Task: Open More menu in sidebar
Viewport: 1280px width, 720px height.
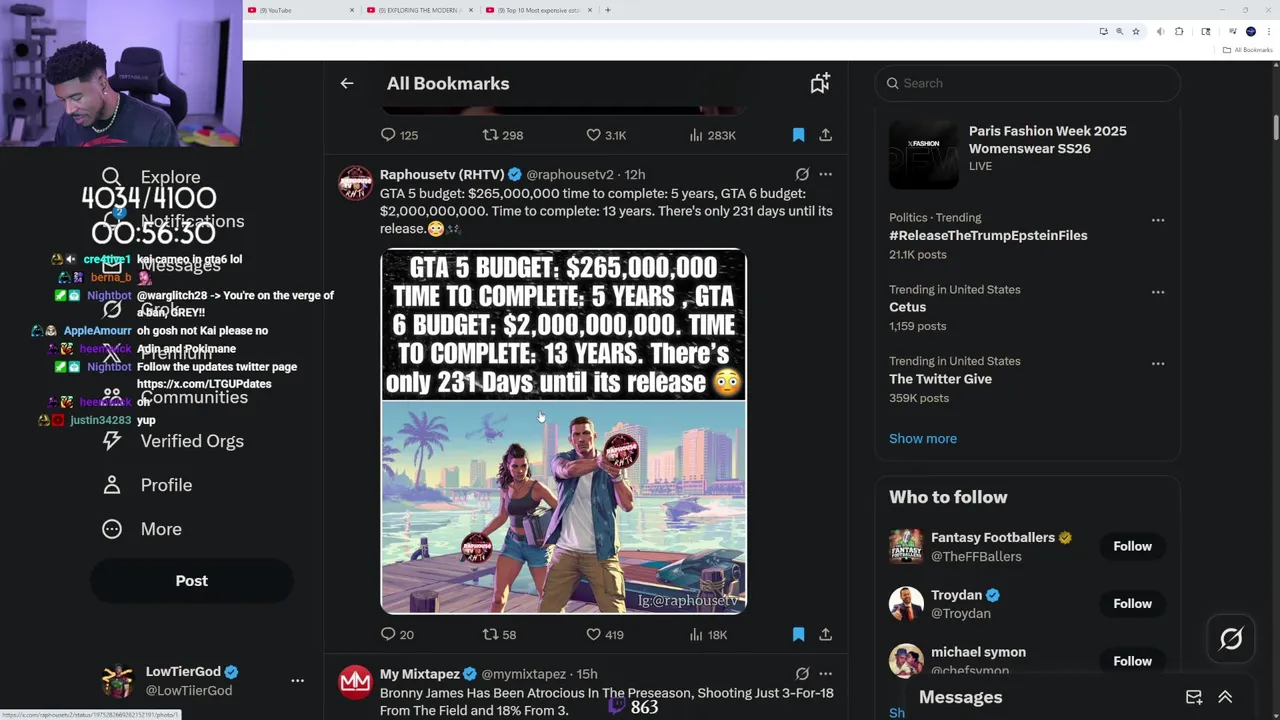Action: click(x=142, y=529)
